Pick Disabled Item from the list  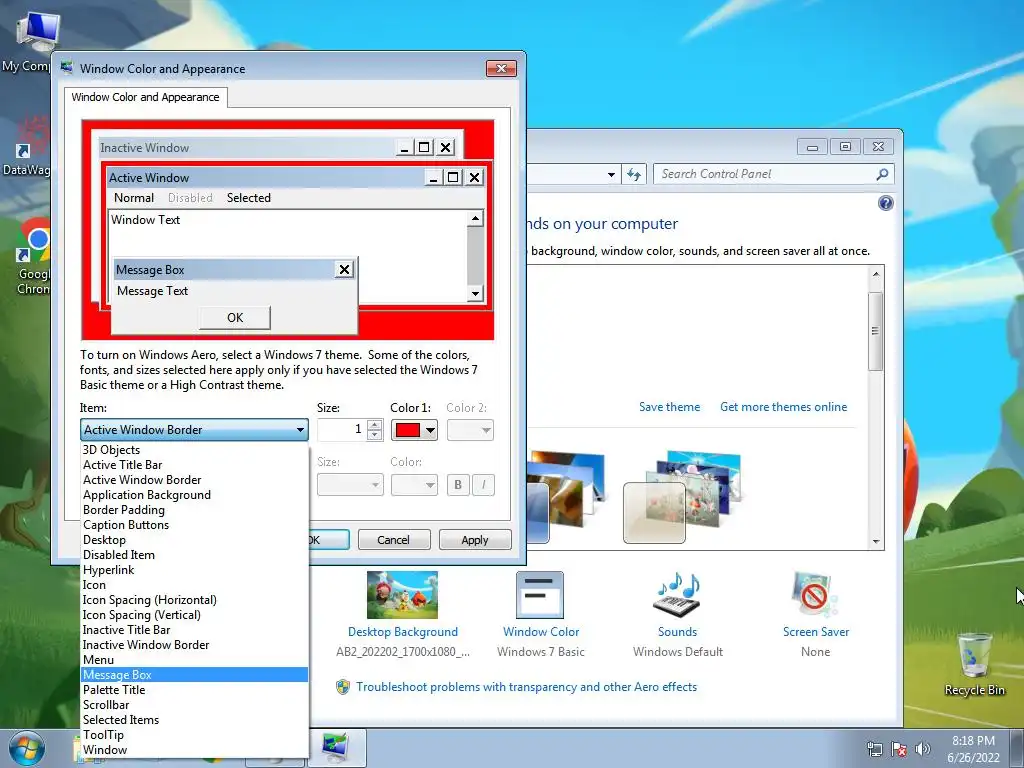click(x=195, y=554)
